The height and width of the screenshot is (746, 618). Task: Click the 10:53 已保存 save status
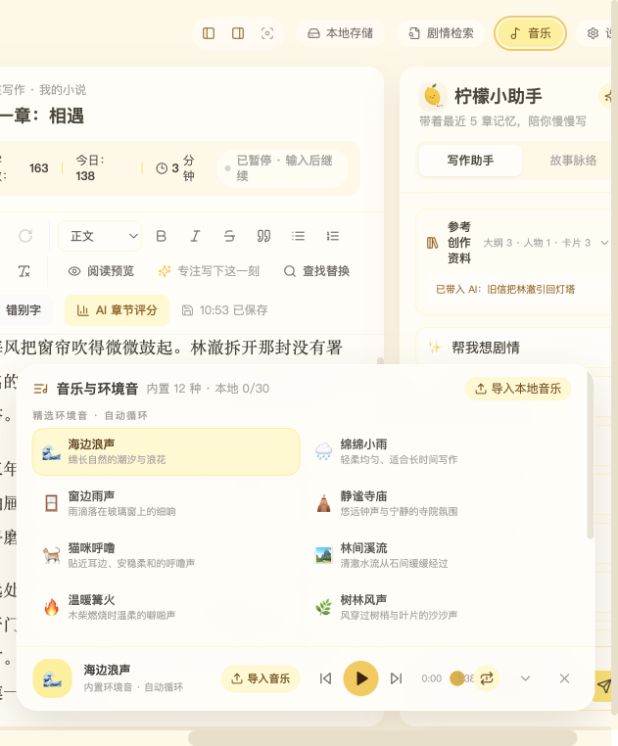pos(225,310)
